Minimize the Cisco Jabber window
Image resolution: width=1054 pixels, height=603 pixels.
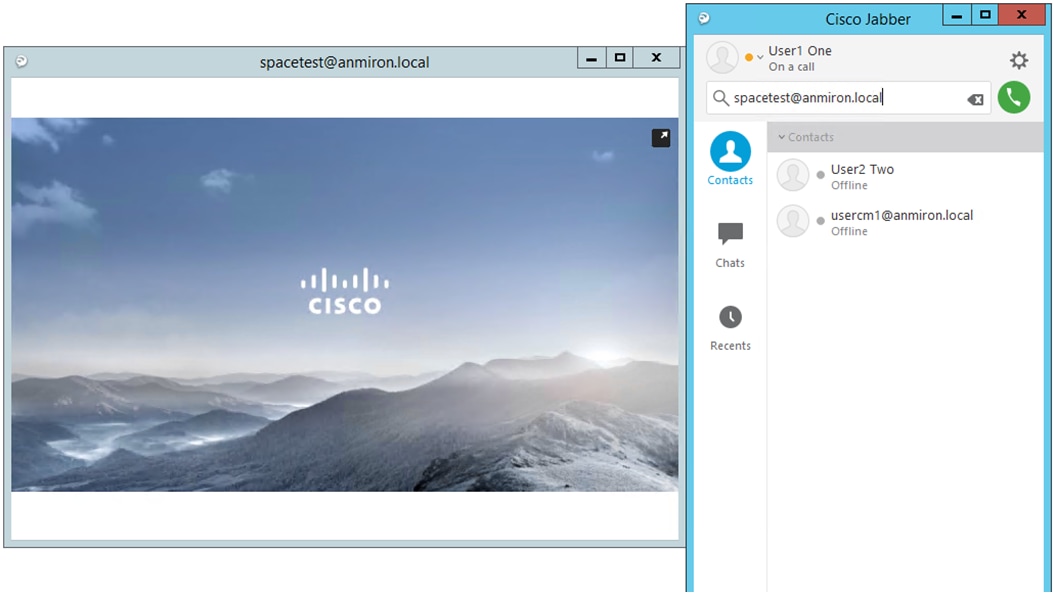(x=957, y=15)
